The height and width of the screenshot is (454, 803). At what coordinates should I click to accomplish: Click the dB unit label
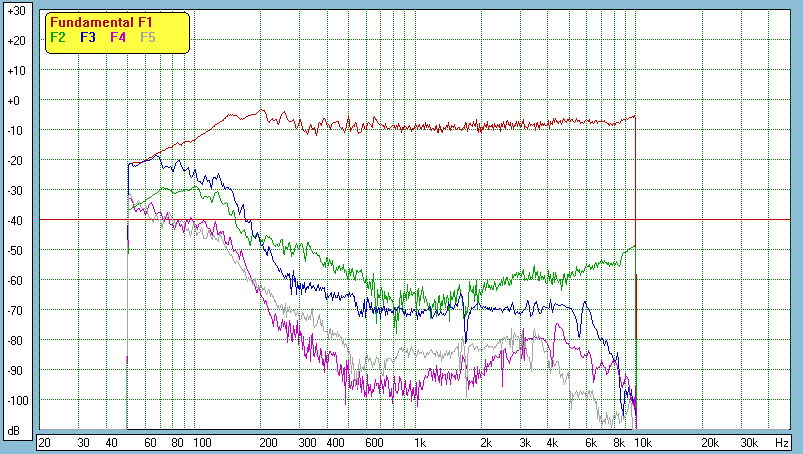click(x=15, y=431)
